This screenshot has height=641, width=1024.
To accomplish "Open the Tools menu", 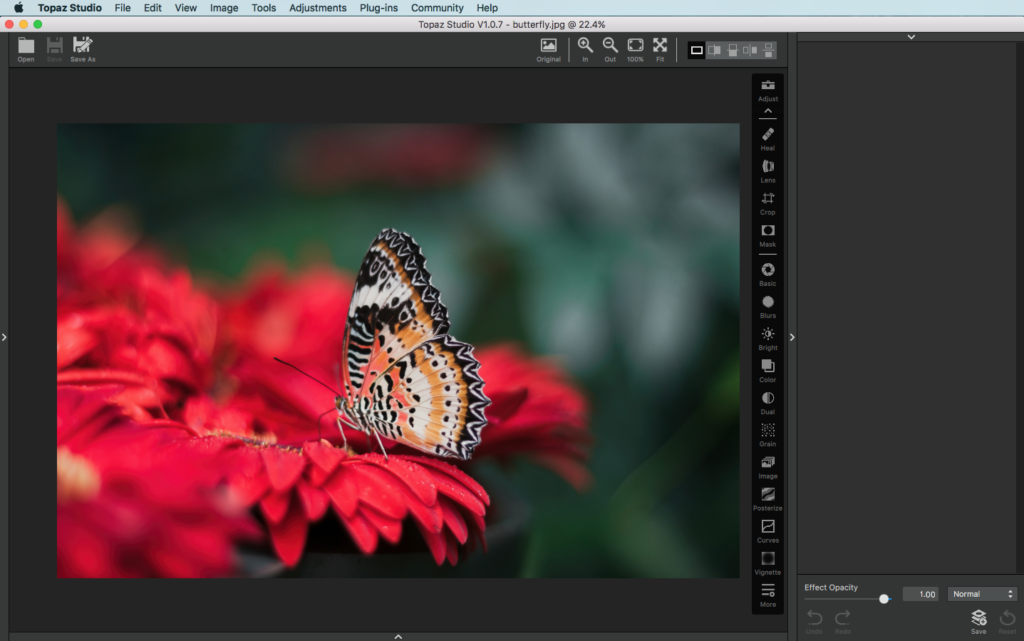I will pyautogui.click(x=263, y=8).
